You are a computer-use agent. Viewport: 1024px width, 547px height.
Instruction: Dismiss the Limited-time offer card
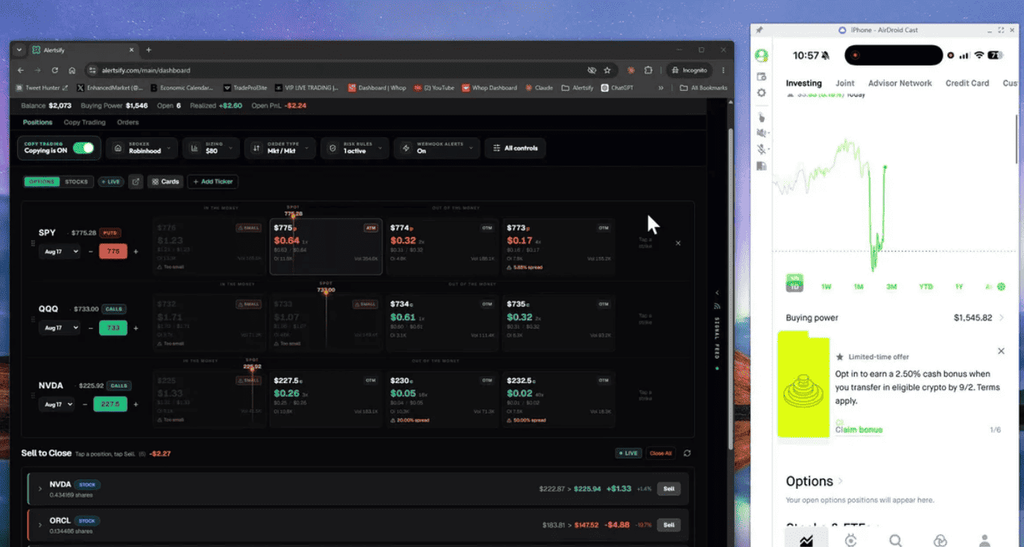point(1000,351)
